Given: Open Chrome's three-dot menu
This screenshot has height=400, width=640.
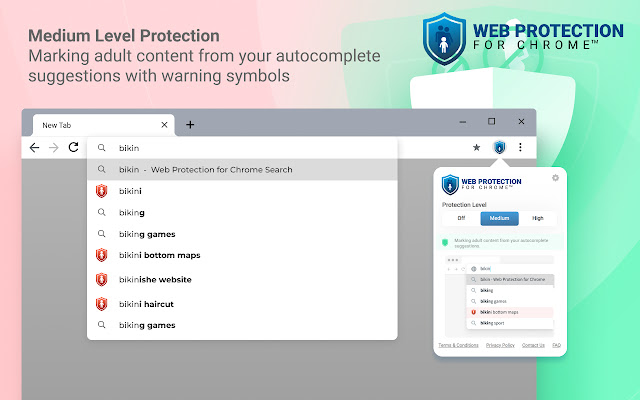Looking at the screenshot, I should click(x=521, y=147).
